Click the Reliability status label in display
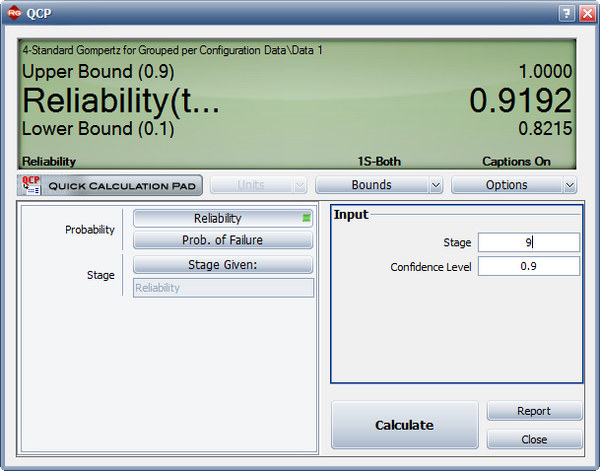The width and height of the screenshot is (600, 471). click(x=49, y=162)
